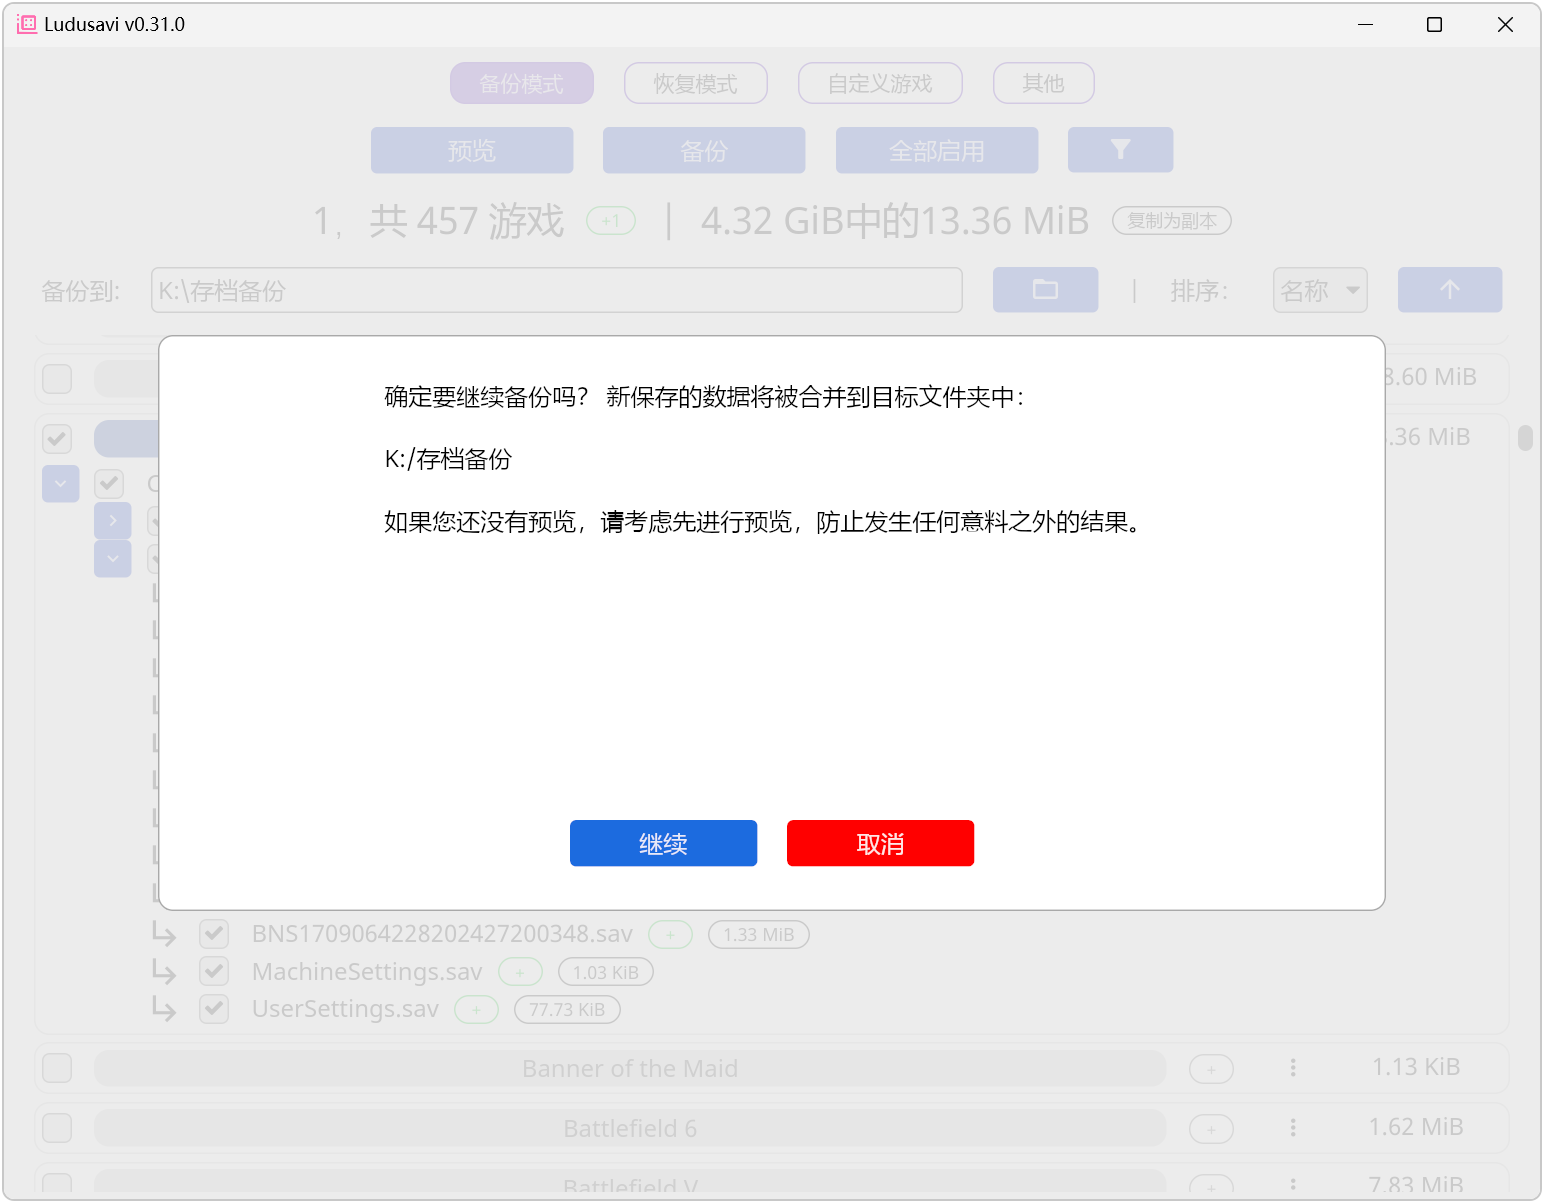Open three-dot menu for Banner of the Maid
This screenshot has width=1543, height=1203.
(x=1293, y=1068)
